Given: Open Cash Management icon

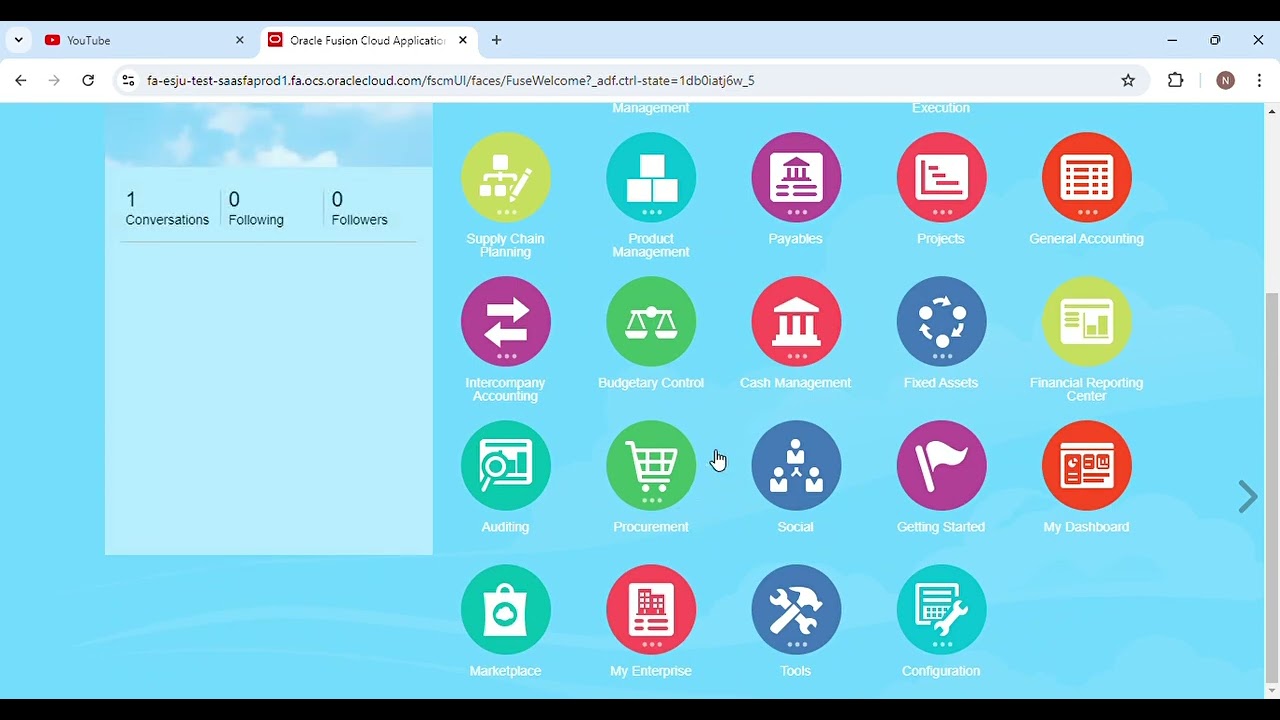Looking at the screenshot, I should [x=796, y=321].
